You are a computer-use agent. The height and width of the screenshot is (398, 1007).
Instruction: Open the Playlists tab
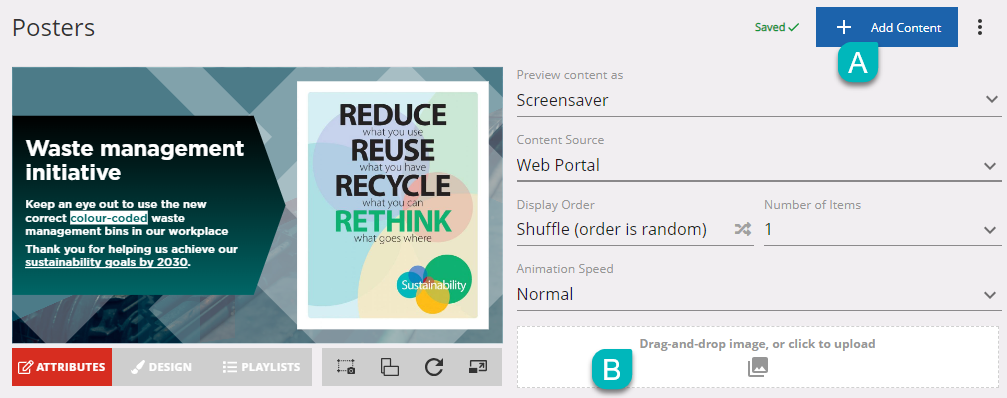261,367
